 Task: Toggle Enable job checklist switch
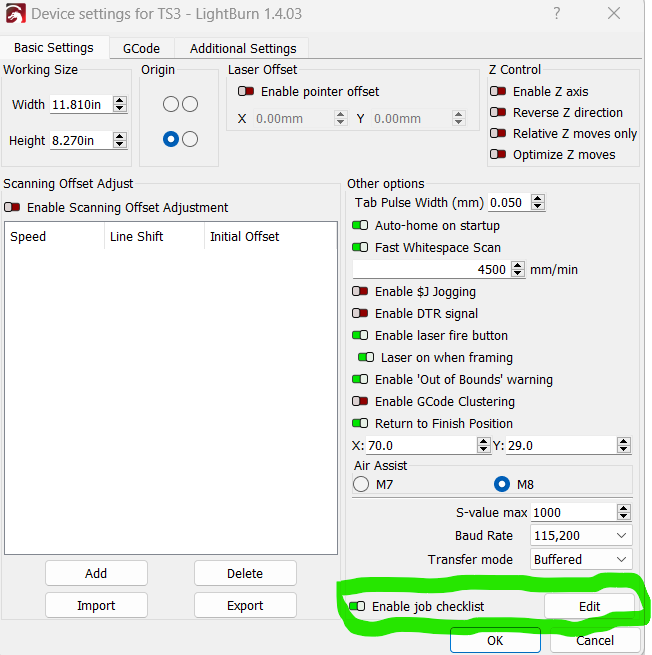(357, 606)
